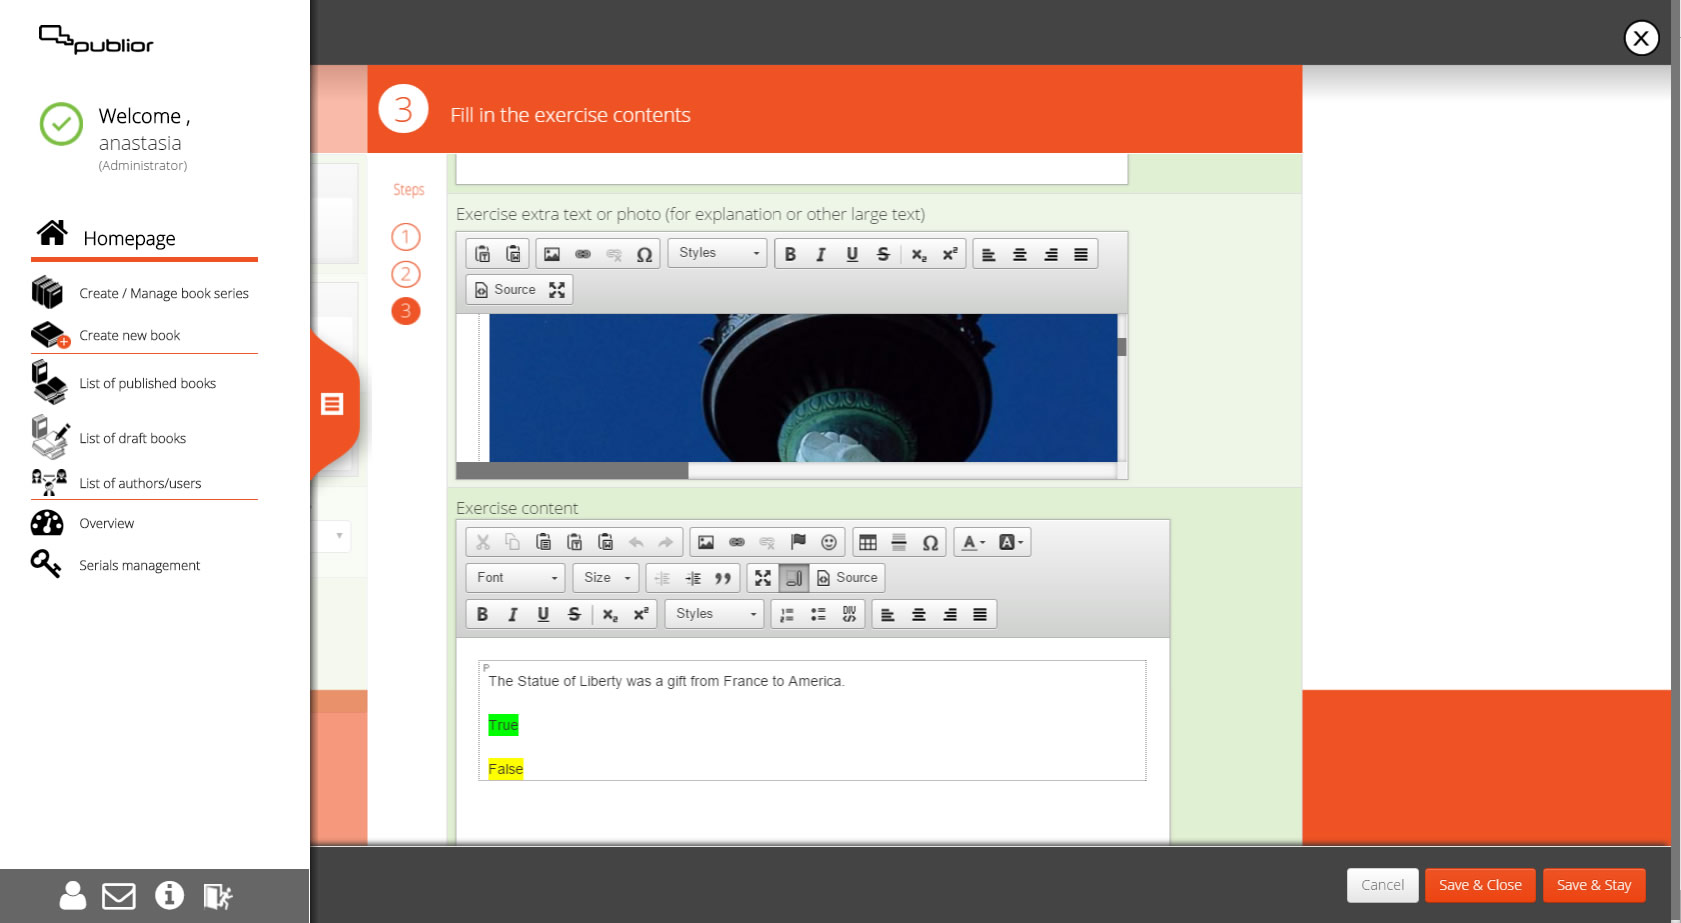
Task: View Source in Exercise content editor
Action: click(x=848, y=578)
